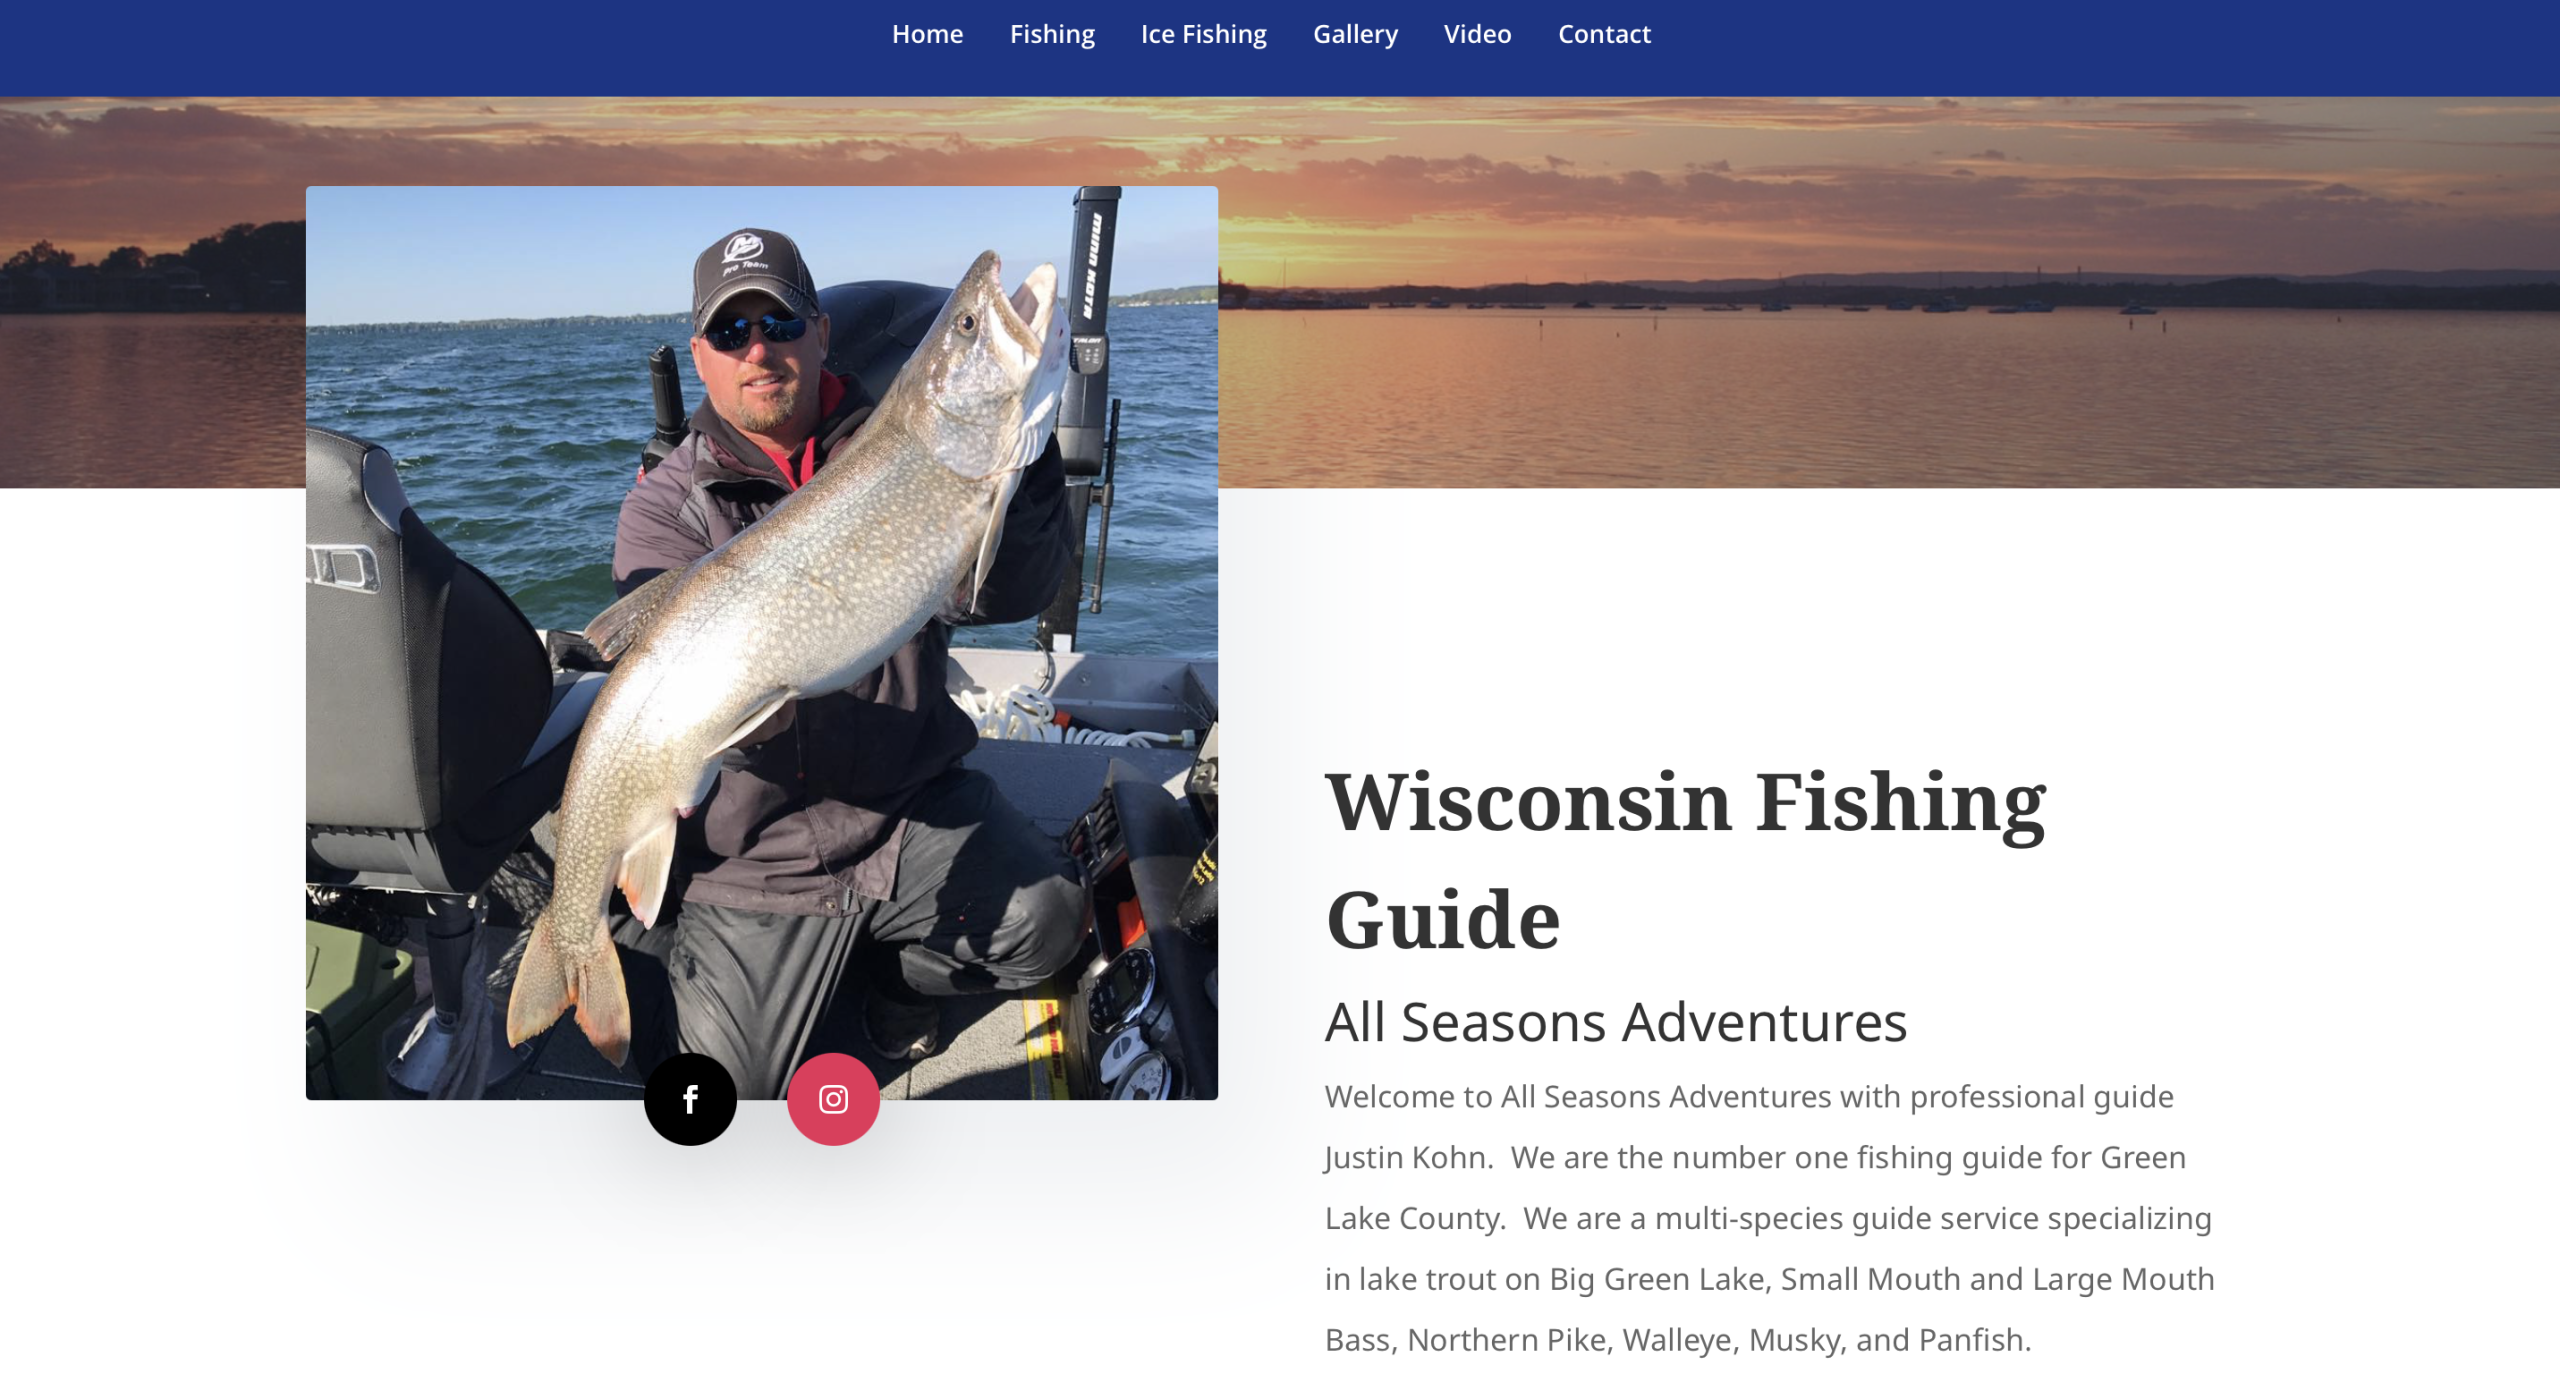The image size is (2560, 1399).
Task: Click the words Big Green Lake
Action: 1660,1279
